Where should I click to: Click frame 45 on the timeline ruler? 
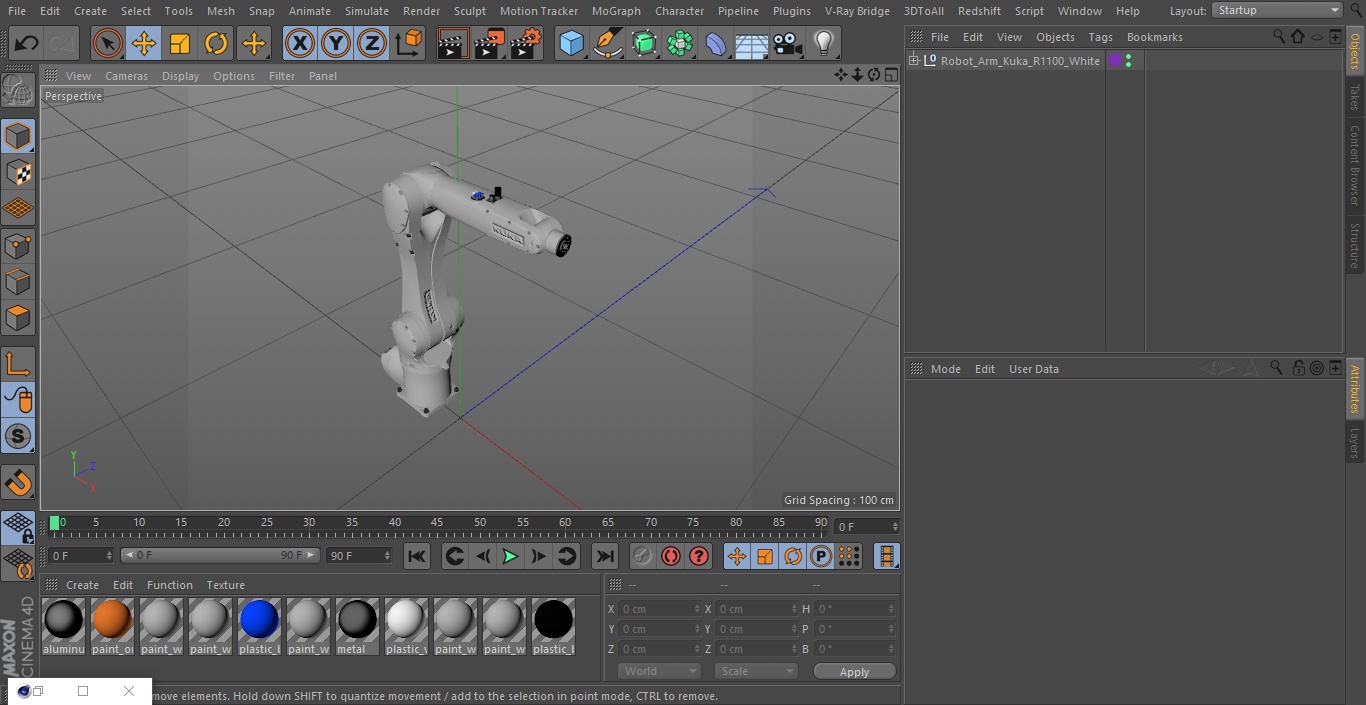437,523
